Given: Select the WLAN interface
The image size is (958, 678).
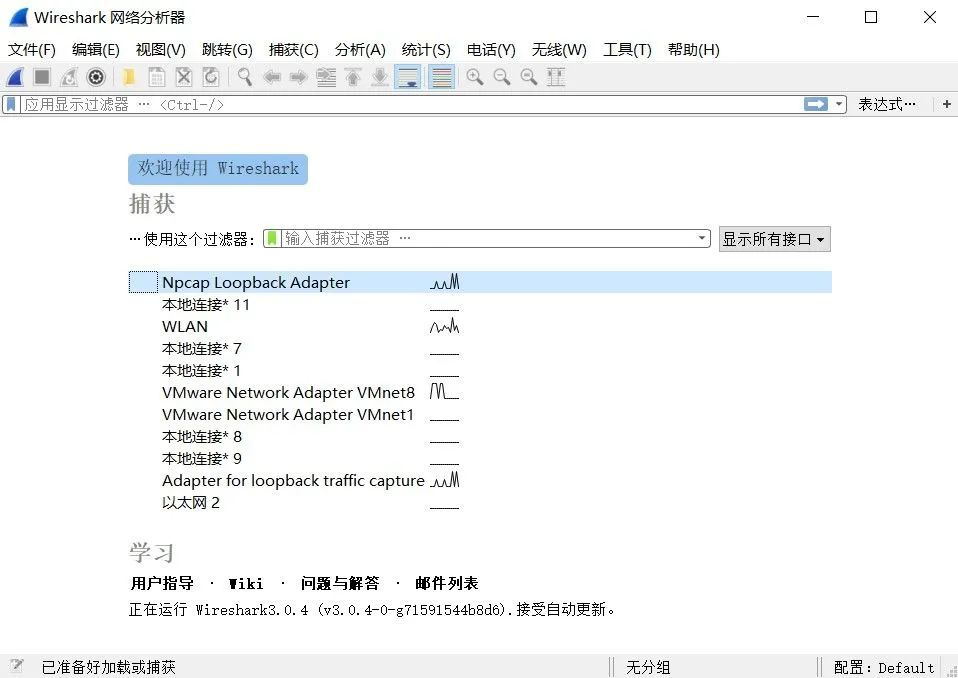Looking at the screenshot, I should (x=480, y=326).
